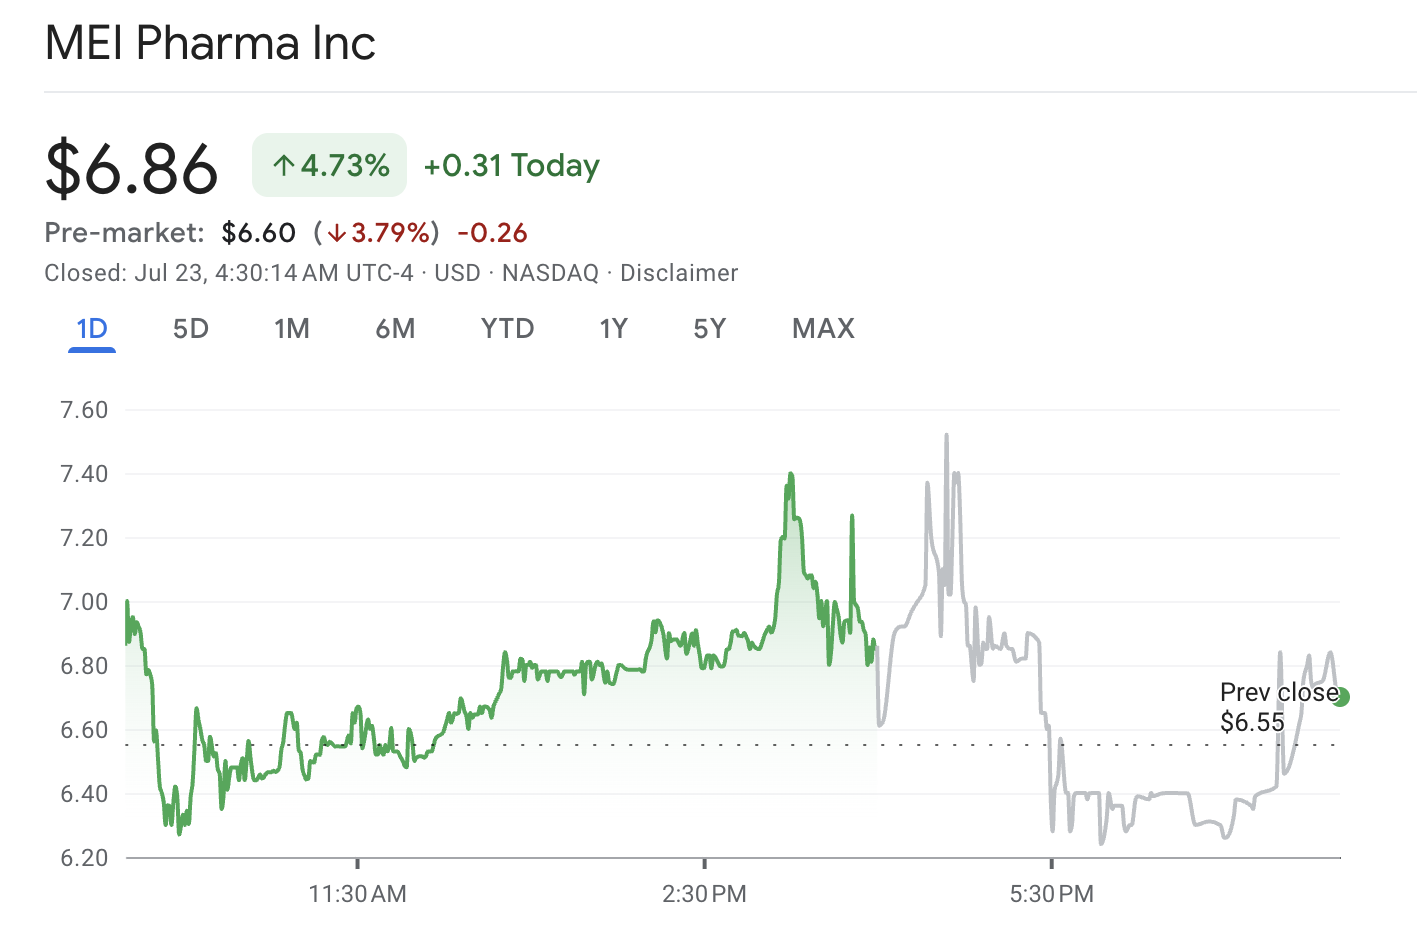The height and width of the screenshot is (945, 1417).
Task: Open the Disclaimer link
Action: pos(678,272)
